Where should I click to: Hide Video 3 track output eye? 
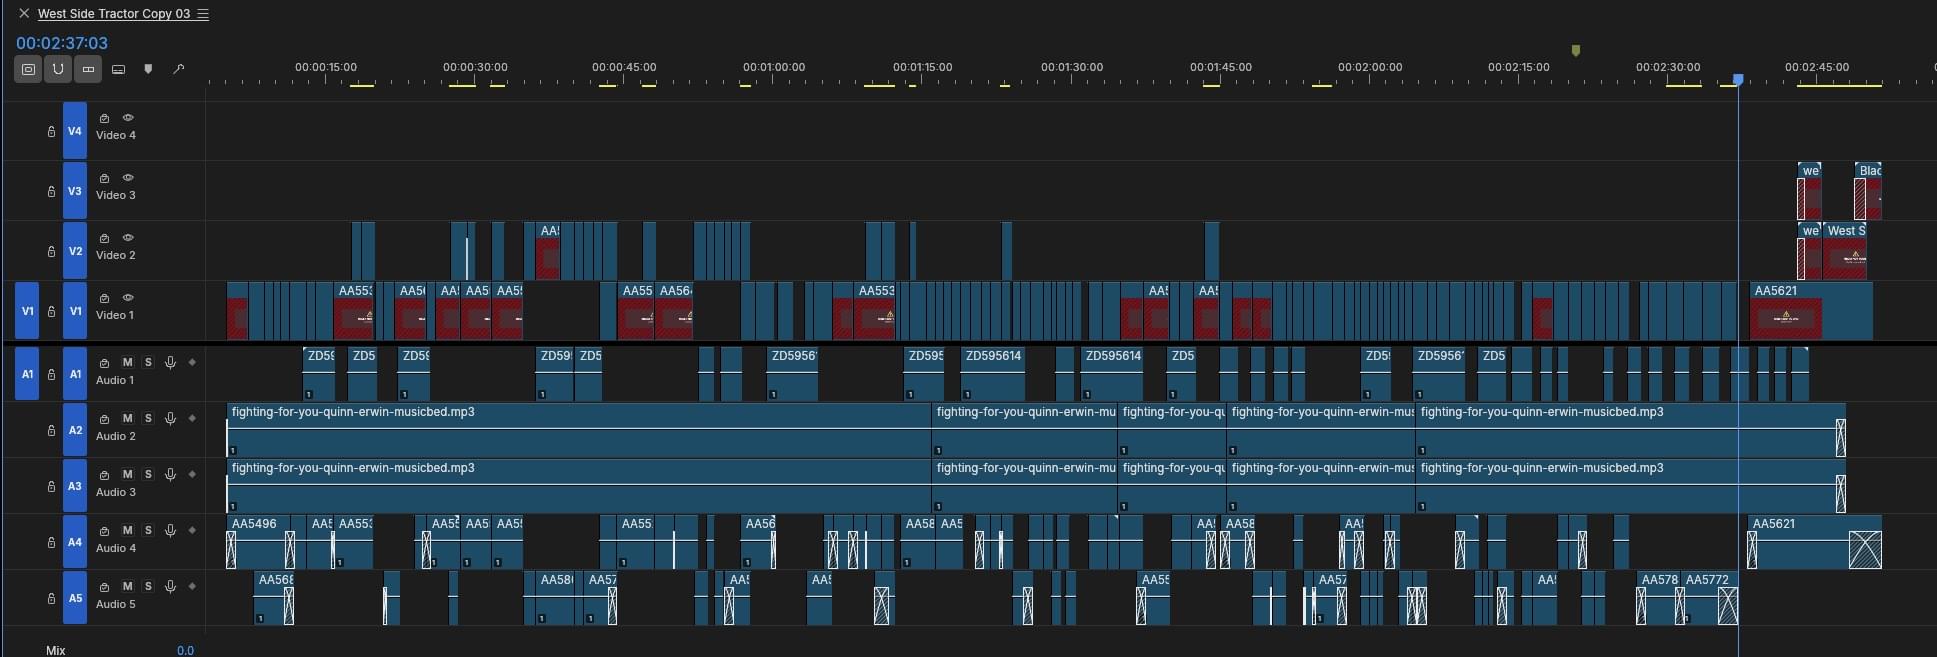[128, 178]
